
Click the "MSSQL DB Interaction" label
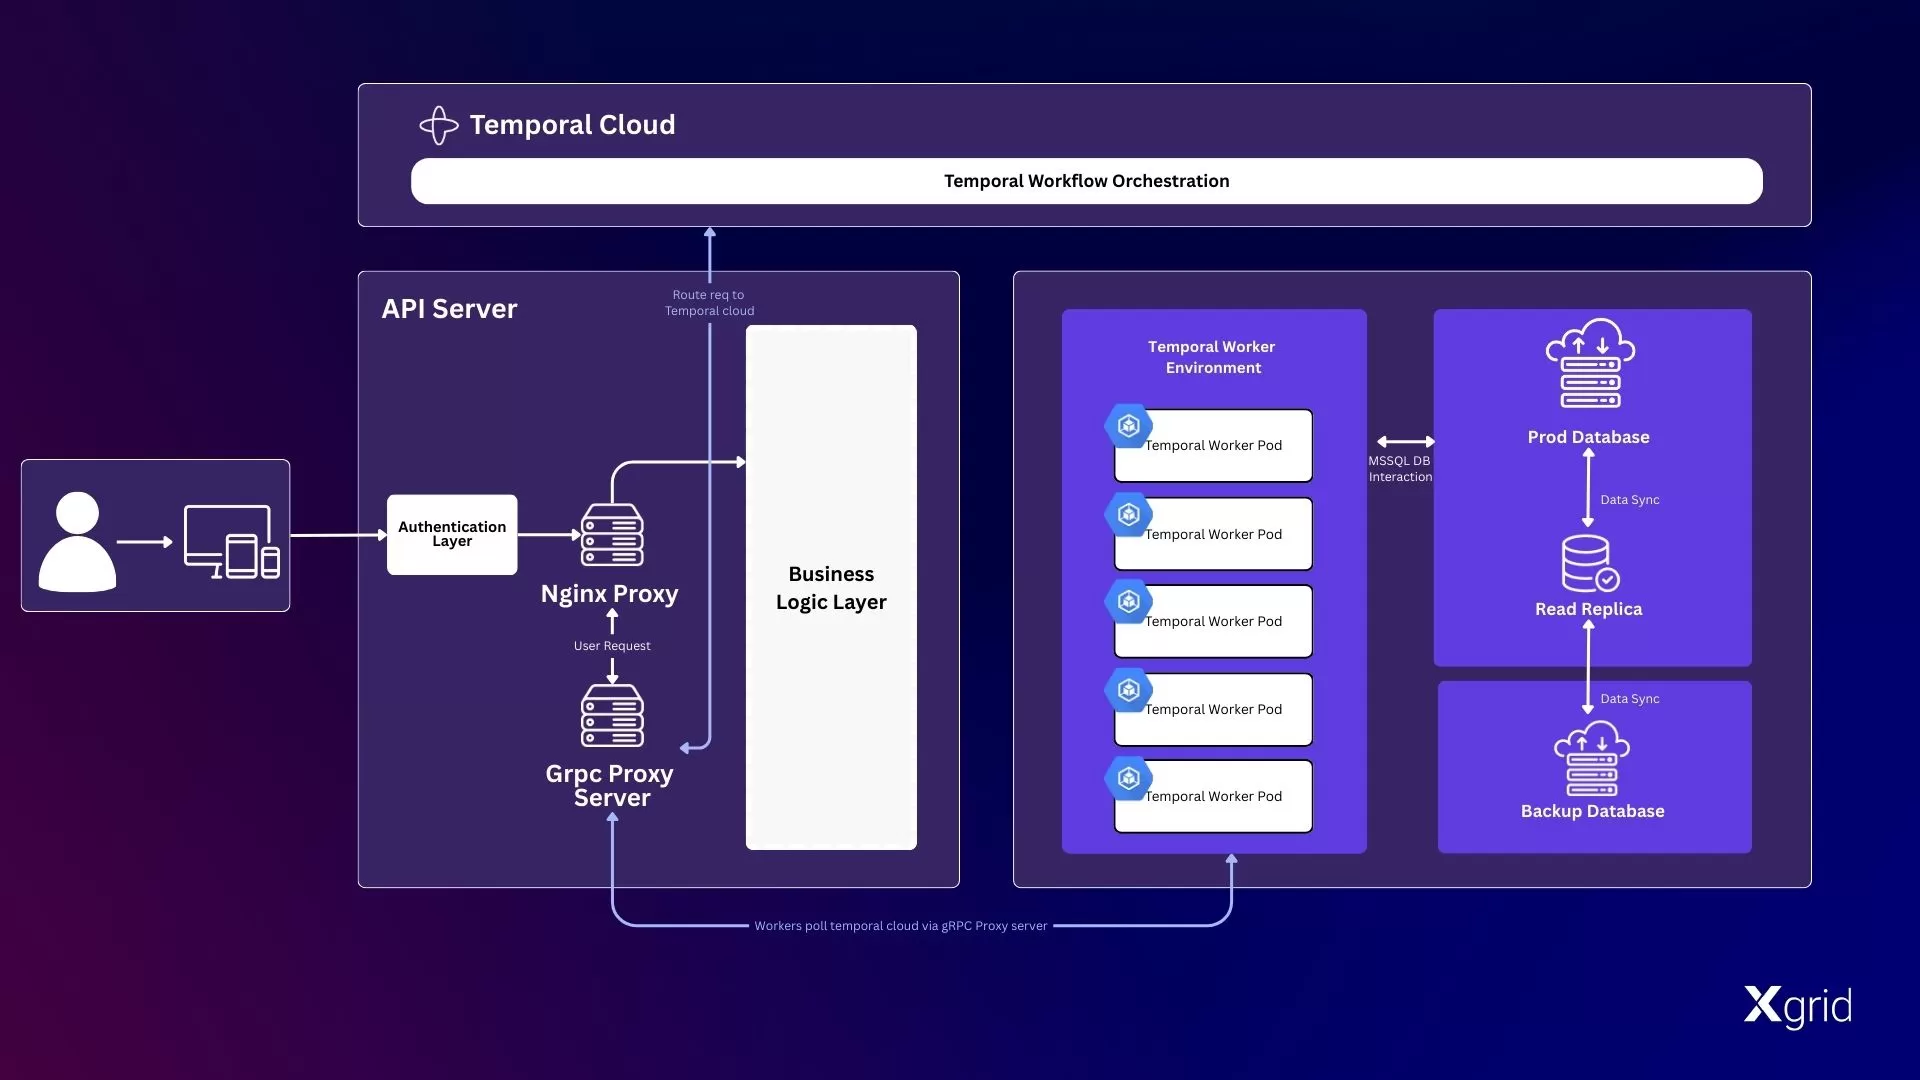(1400, 469)
